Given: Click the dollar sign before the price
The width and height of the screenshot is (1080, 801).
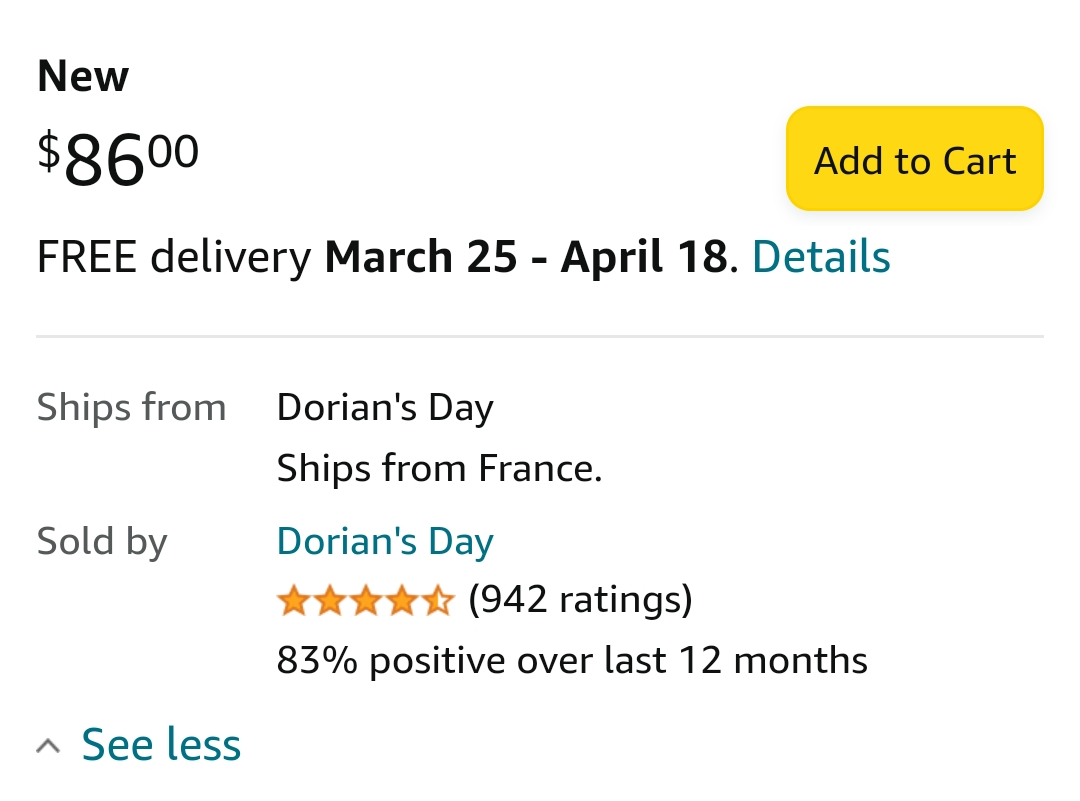Looking at the screenshot, I should (x=49, y=150).
